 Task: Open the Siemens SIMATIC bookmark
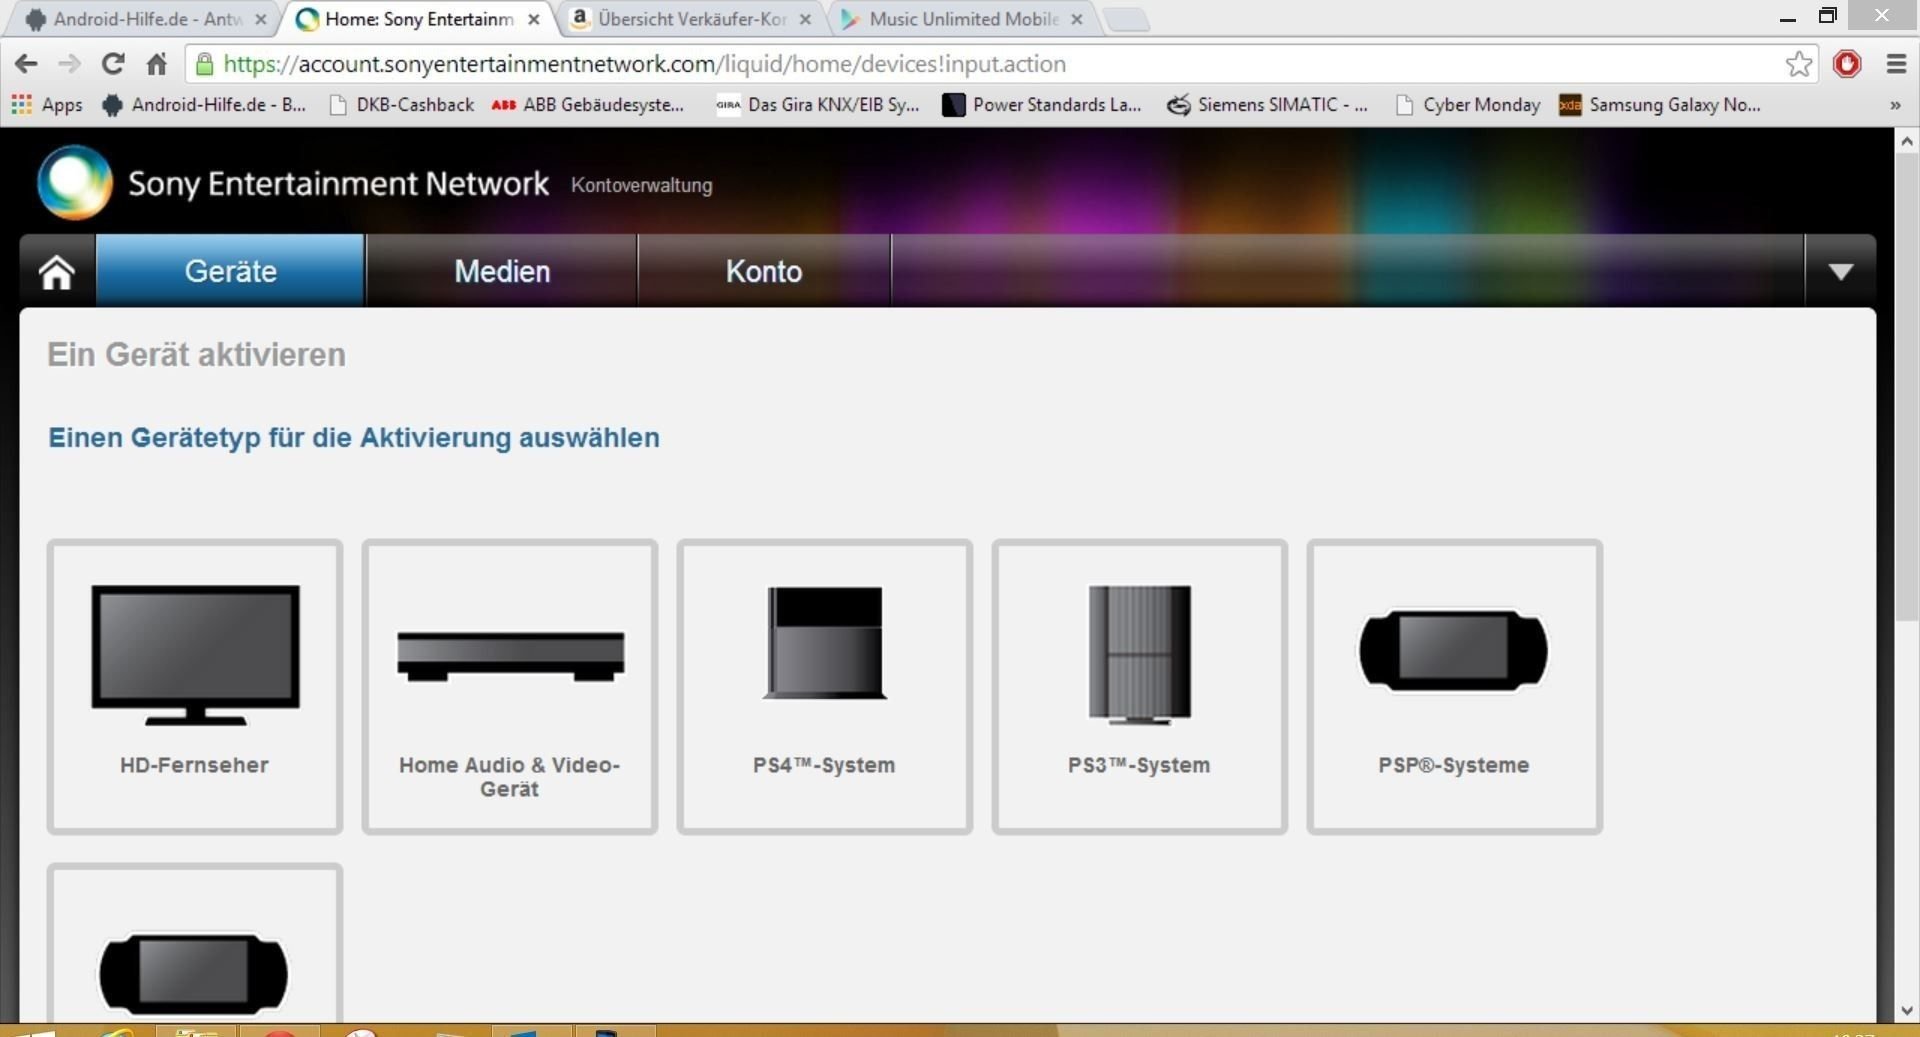click(1268, 104)
